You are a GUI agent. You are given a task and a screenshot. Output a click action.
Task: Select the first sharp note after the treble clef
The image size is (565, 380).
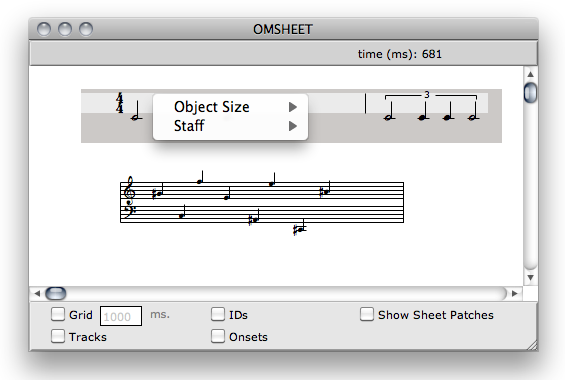pos(157,191)
